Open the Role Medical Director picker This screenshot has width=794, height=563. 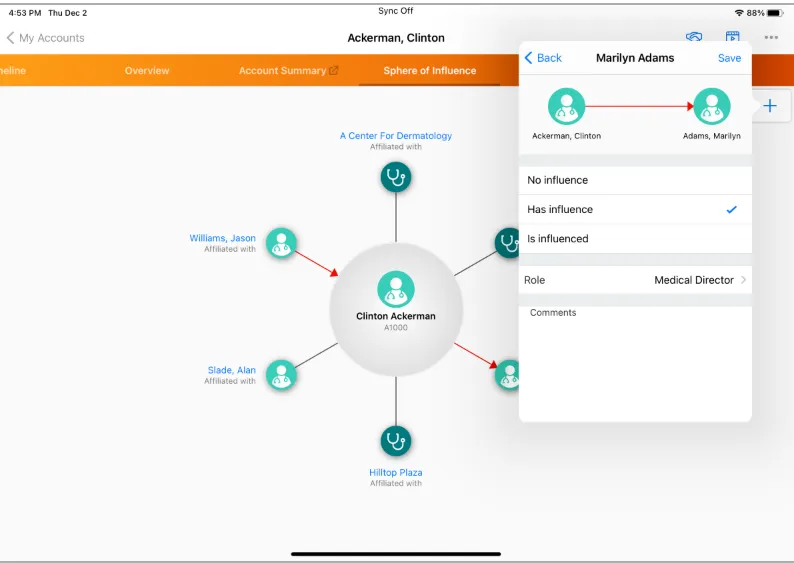[x=635, y=280]
